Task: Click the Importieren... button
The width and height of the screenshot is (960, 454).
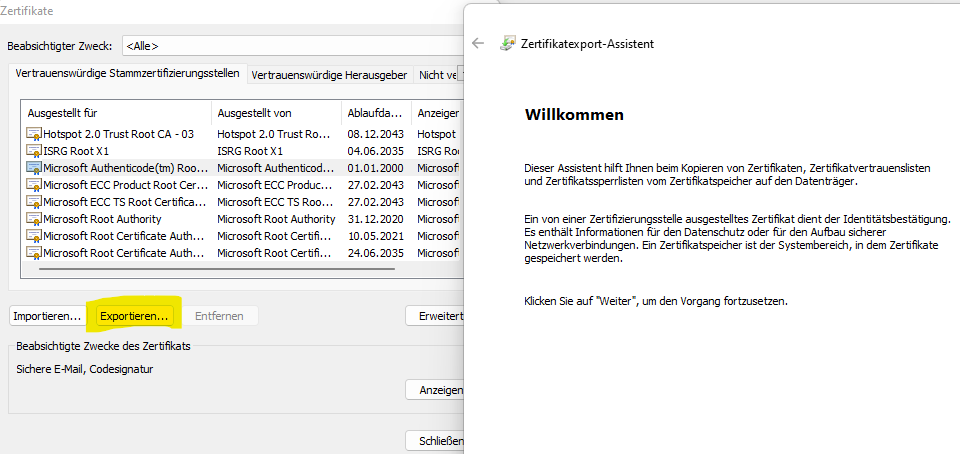Action: pyautogui.click(x=47, y=316)
